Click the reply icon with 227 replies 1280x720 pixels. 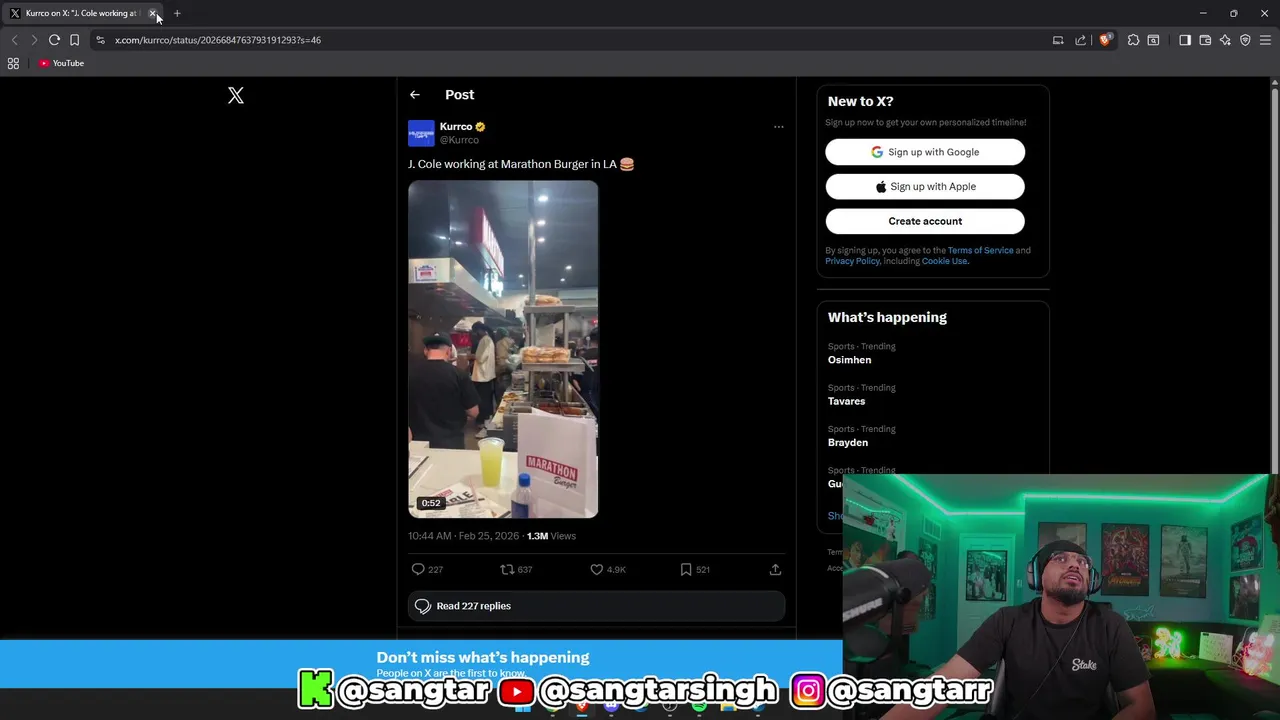418,569
